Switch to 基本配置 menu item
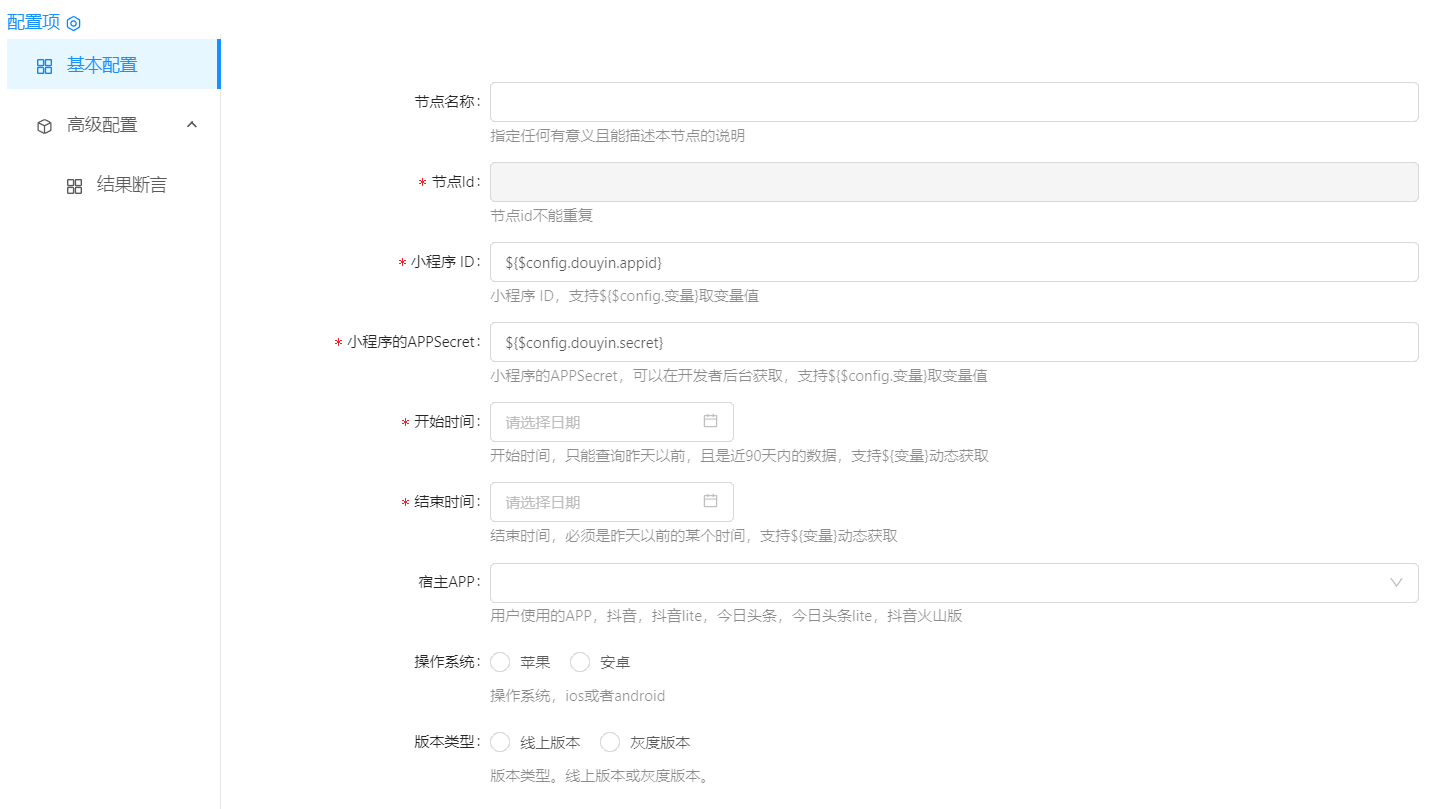This screenshot has width=1454, height=809. point(102,65)
